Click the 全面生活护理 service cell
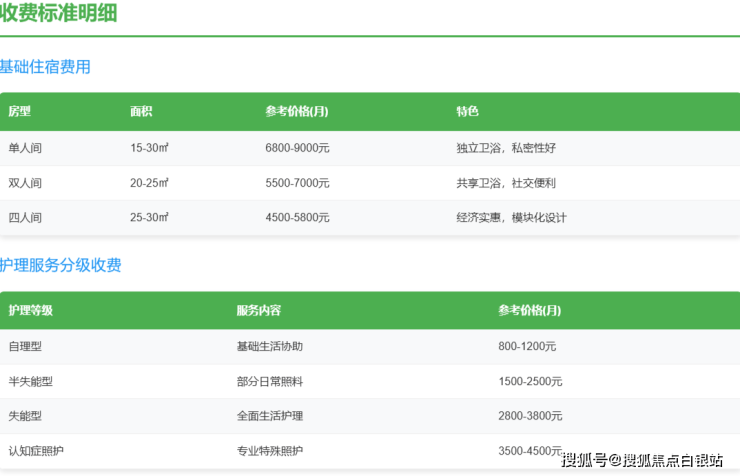The height and width of the screenshot is (476, 740). (x=269, y=416)
